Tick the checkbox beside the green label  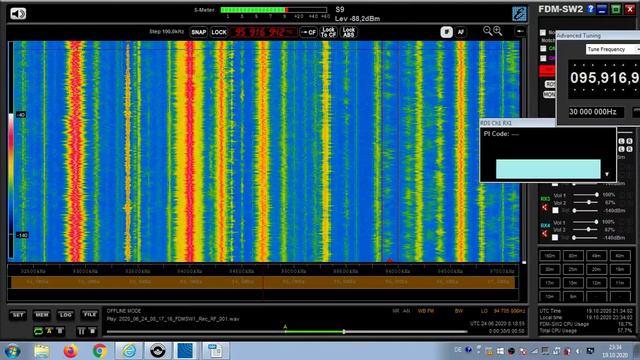543,49
